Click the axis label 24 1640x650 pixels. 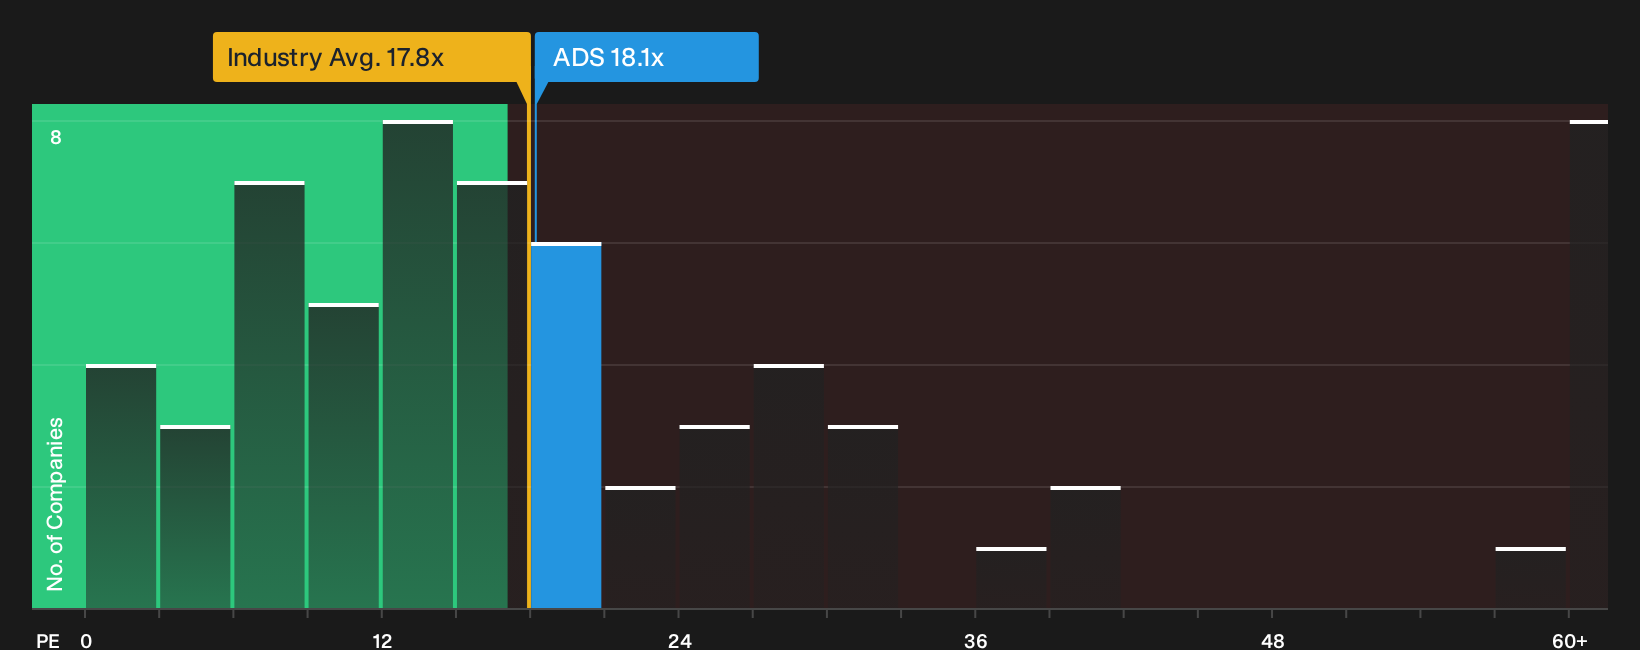[680, 640]
